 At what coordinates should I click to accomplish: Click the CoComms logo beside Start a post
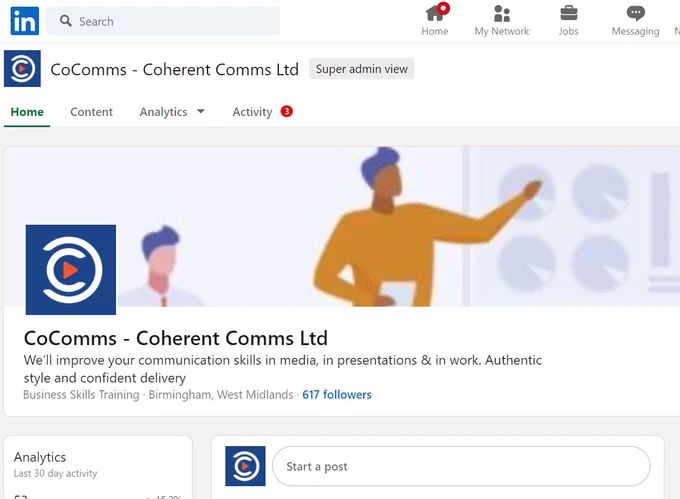(245, 466)
